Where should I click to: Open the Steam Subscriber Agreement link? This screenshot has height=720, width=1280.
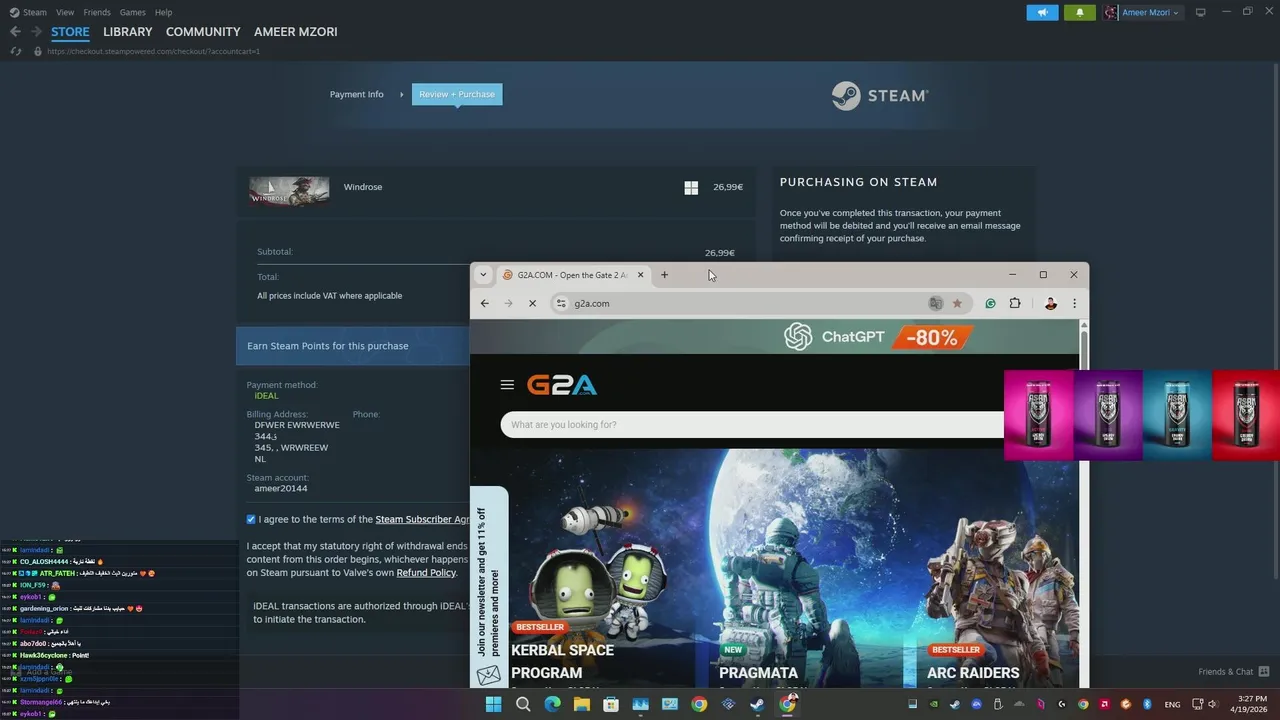tap(422, 519)
